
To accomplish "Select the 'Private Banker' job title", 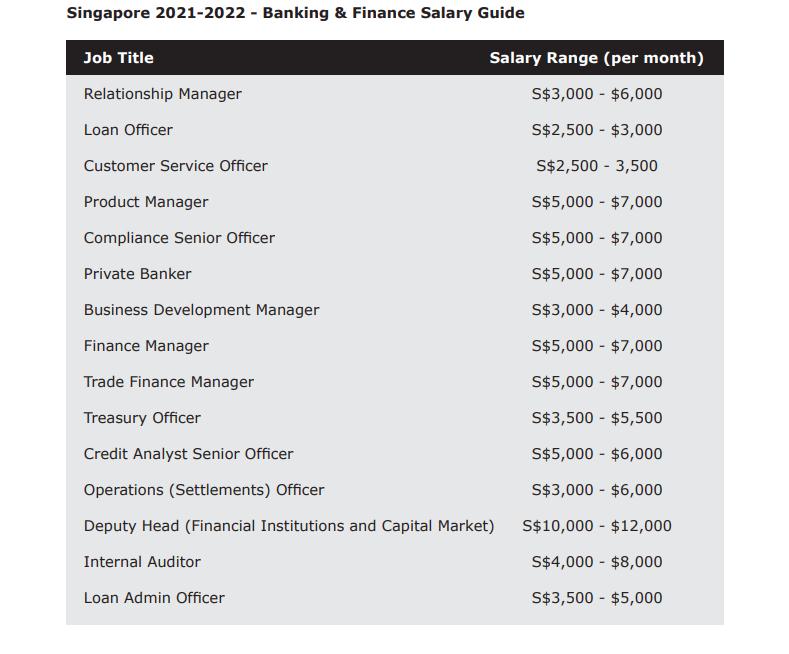I will 137,274.
